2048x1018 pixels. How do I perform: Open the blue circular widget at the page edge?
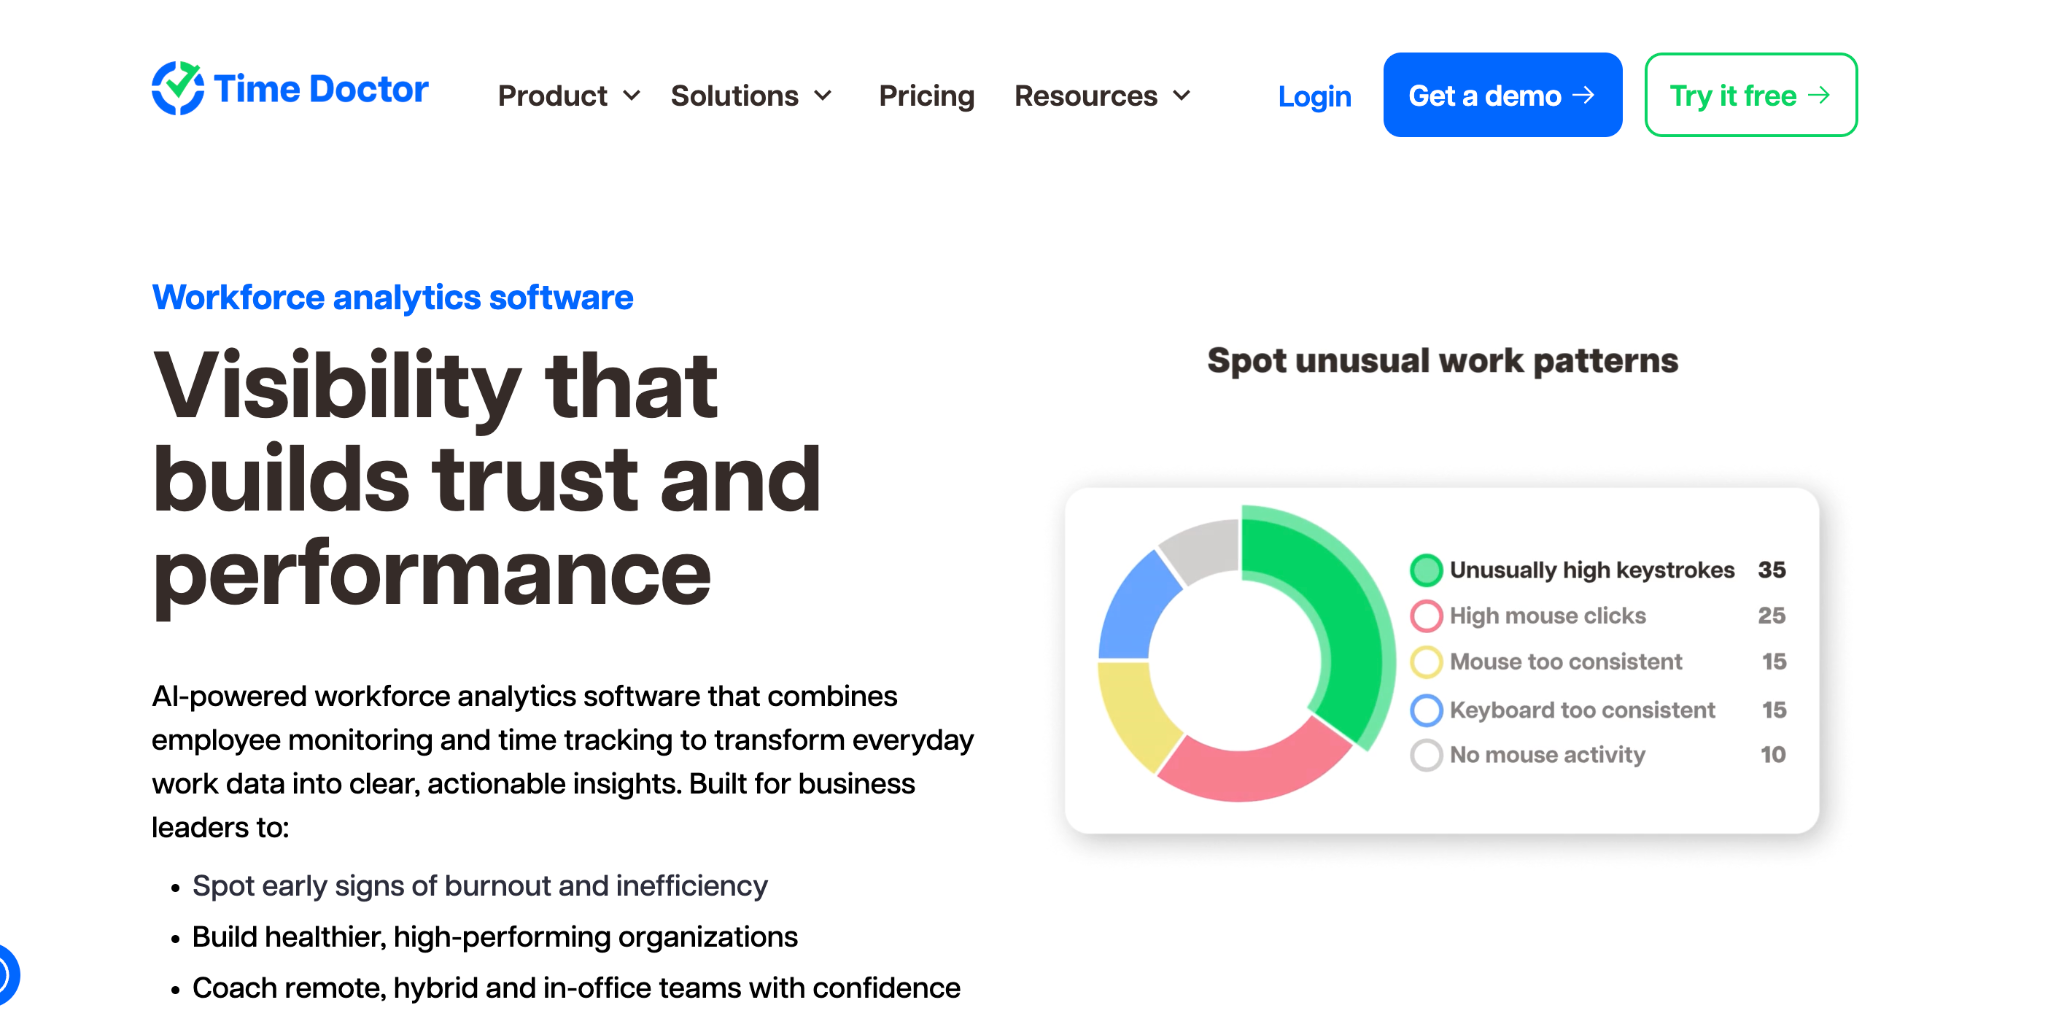click(x=7, y=974)
